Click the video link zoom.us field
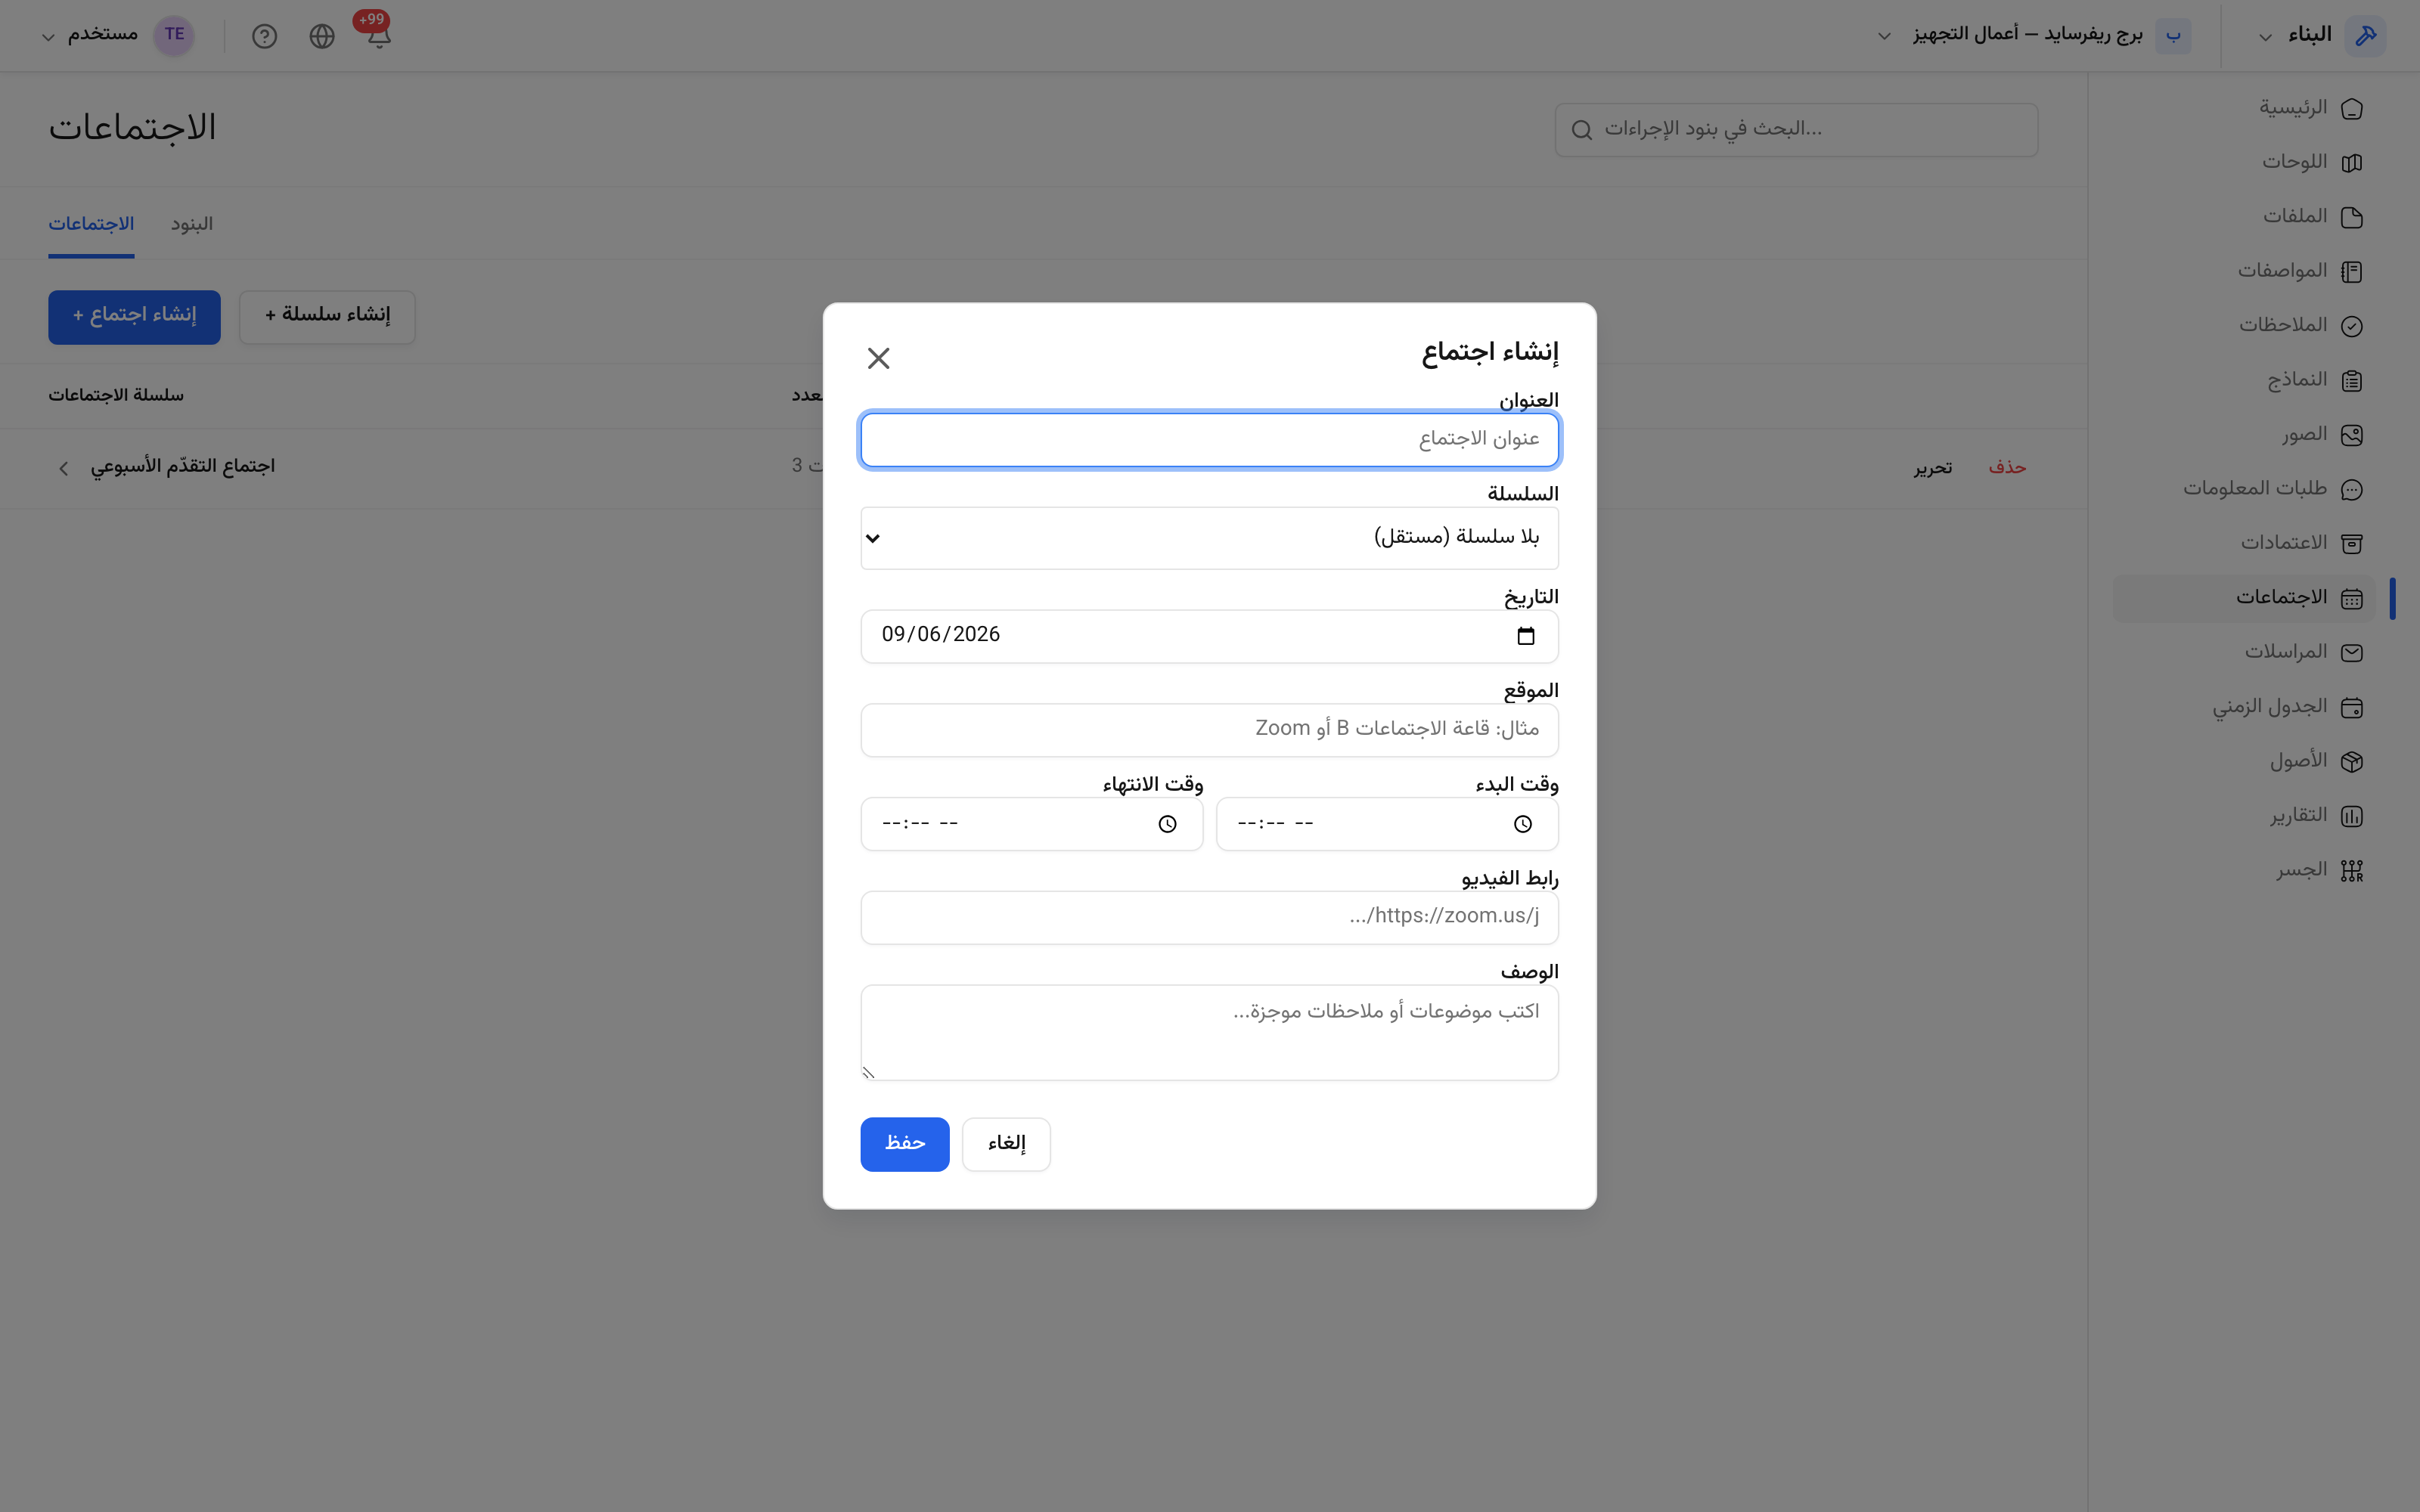2420x1512 pixels. pyautogui.click(x=1209, y=917)
